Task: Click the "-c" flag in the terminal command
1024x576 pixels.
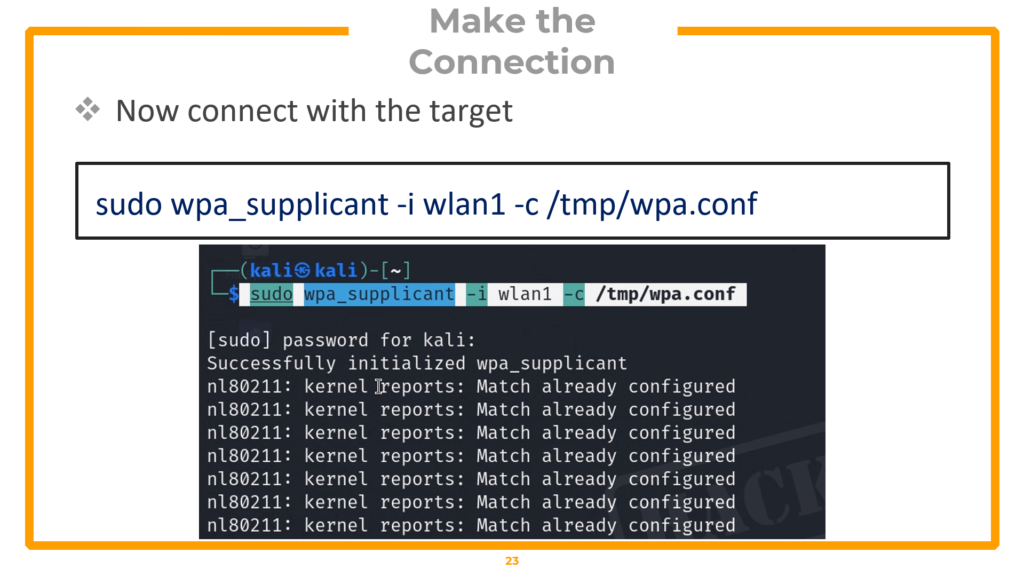Action: [x=573, y=294]
